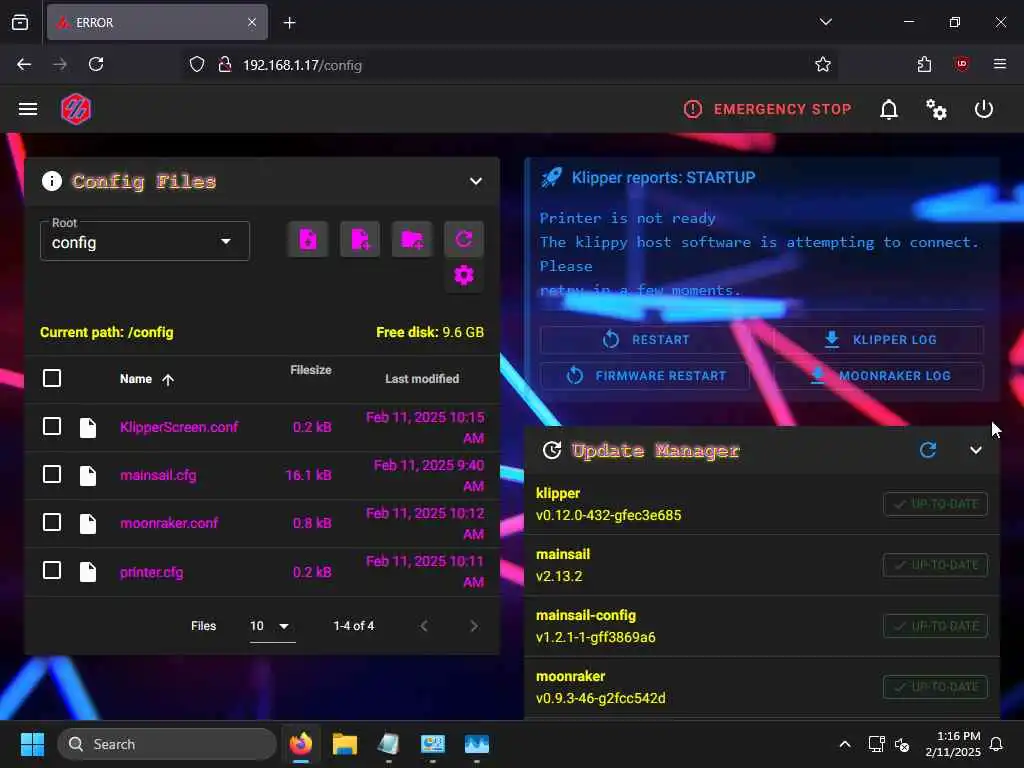Show hidden system tray icons
The width and height of the screenshot is (1024, 768).
[x=844, y=744]
